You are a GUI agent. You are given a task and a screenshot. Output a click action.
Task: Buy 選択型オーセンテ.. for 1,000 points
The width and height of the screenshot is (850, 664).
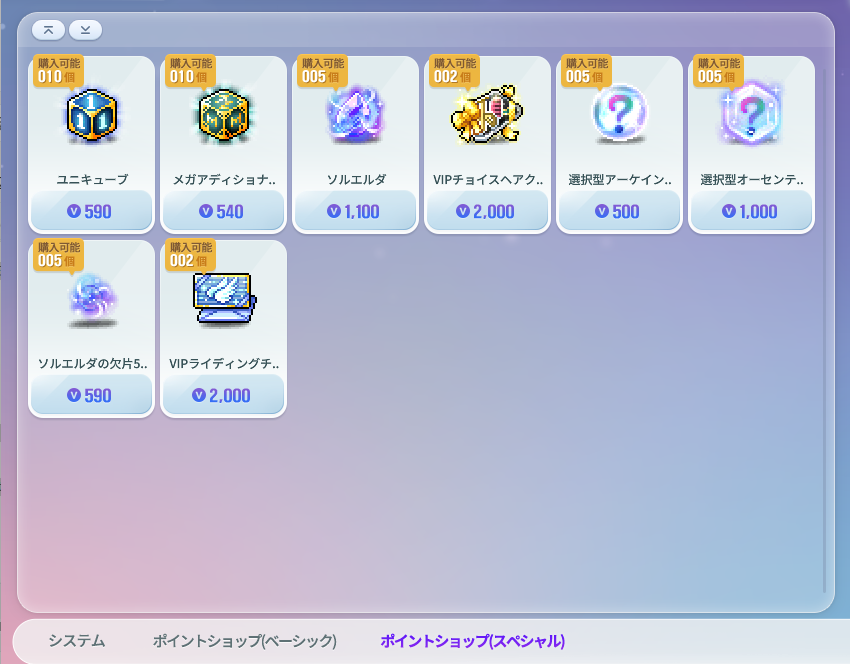click(751, 211)
